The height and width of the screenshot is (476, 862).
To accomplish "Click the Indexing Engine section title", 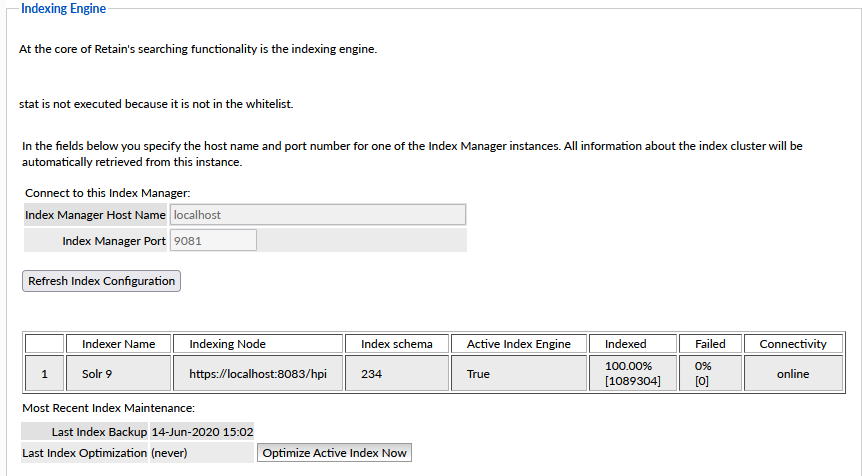I will click(x=63, y=9).
